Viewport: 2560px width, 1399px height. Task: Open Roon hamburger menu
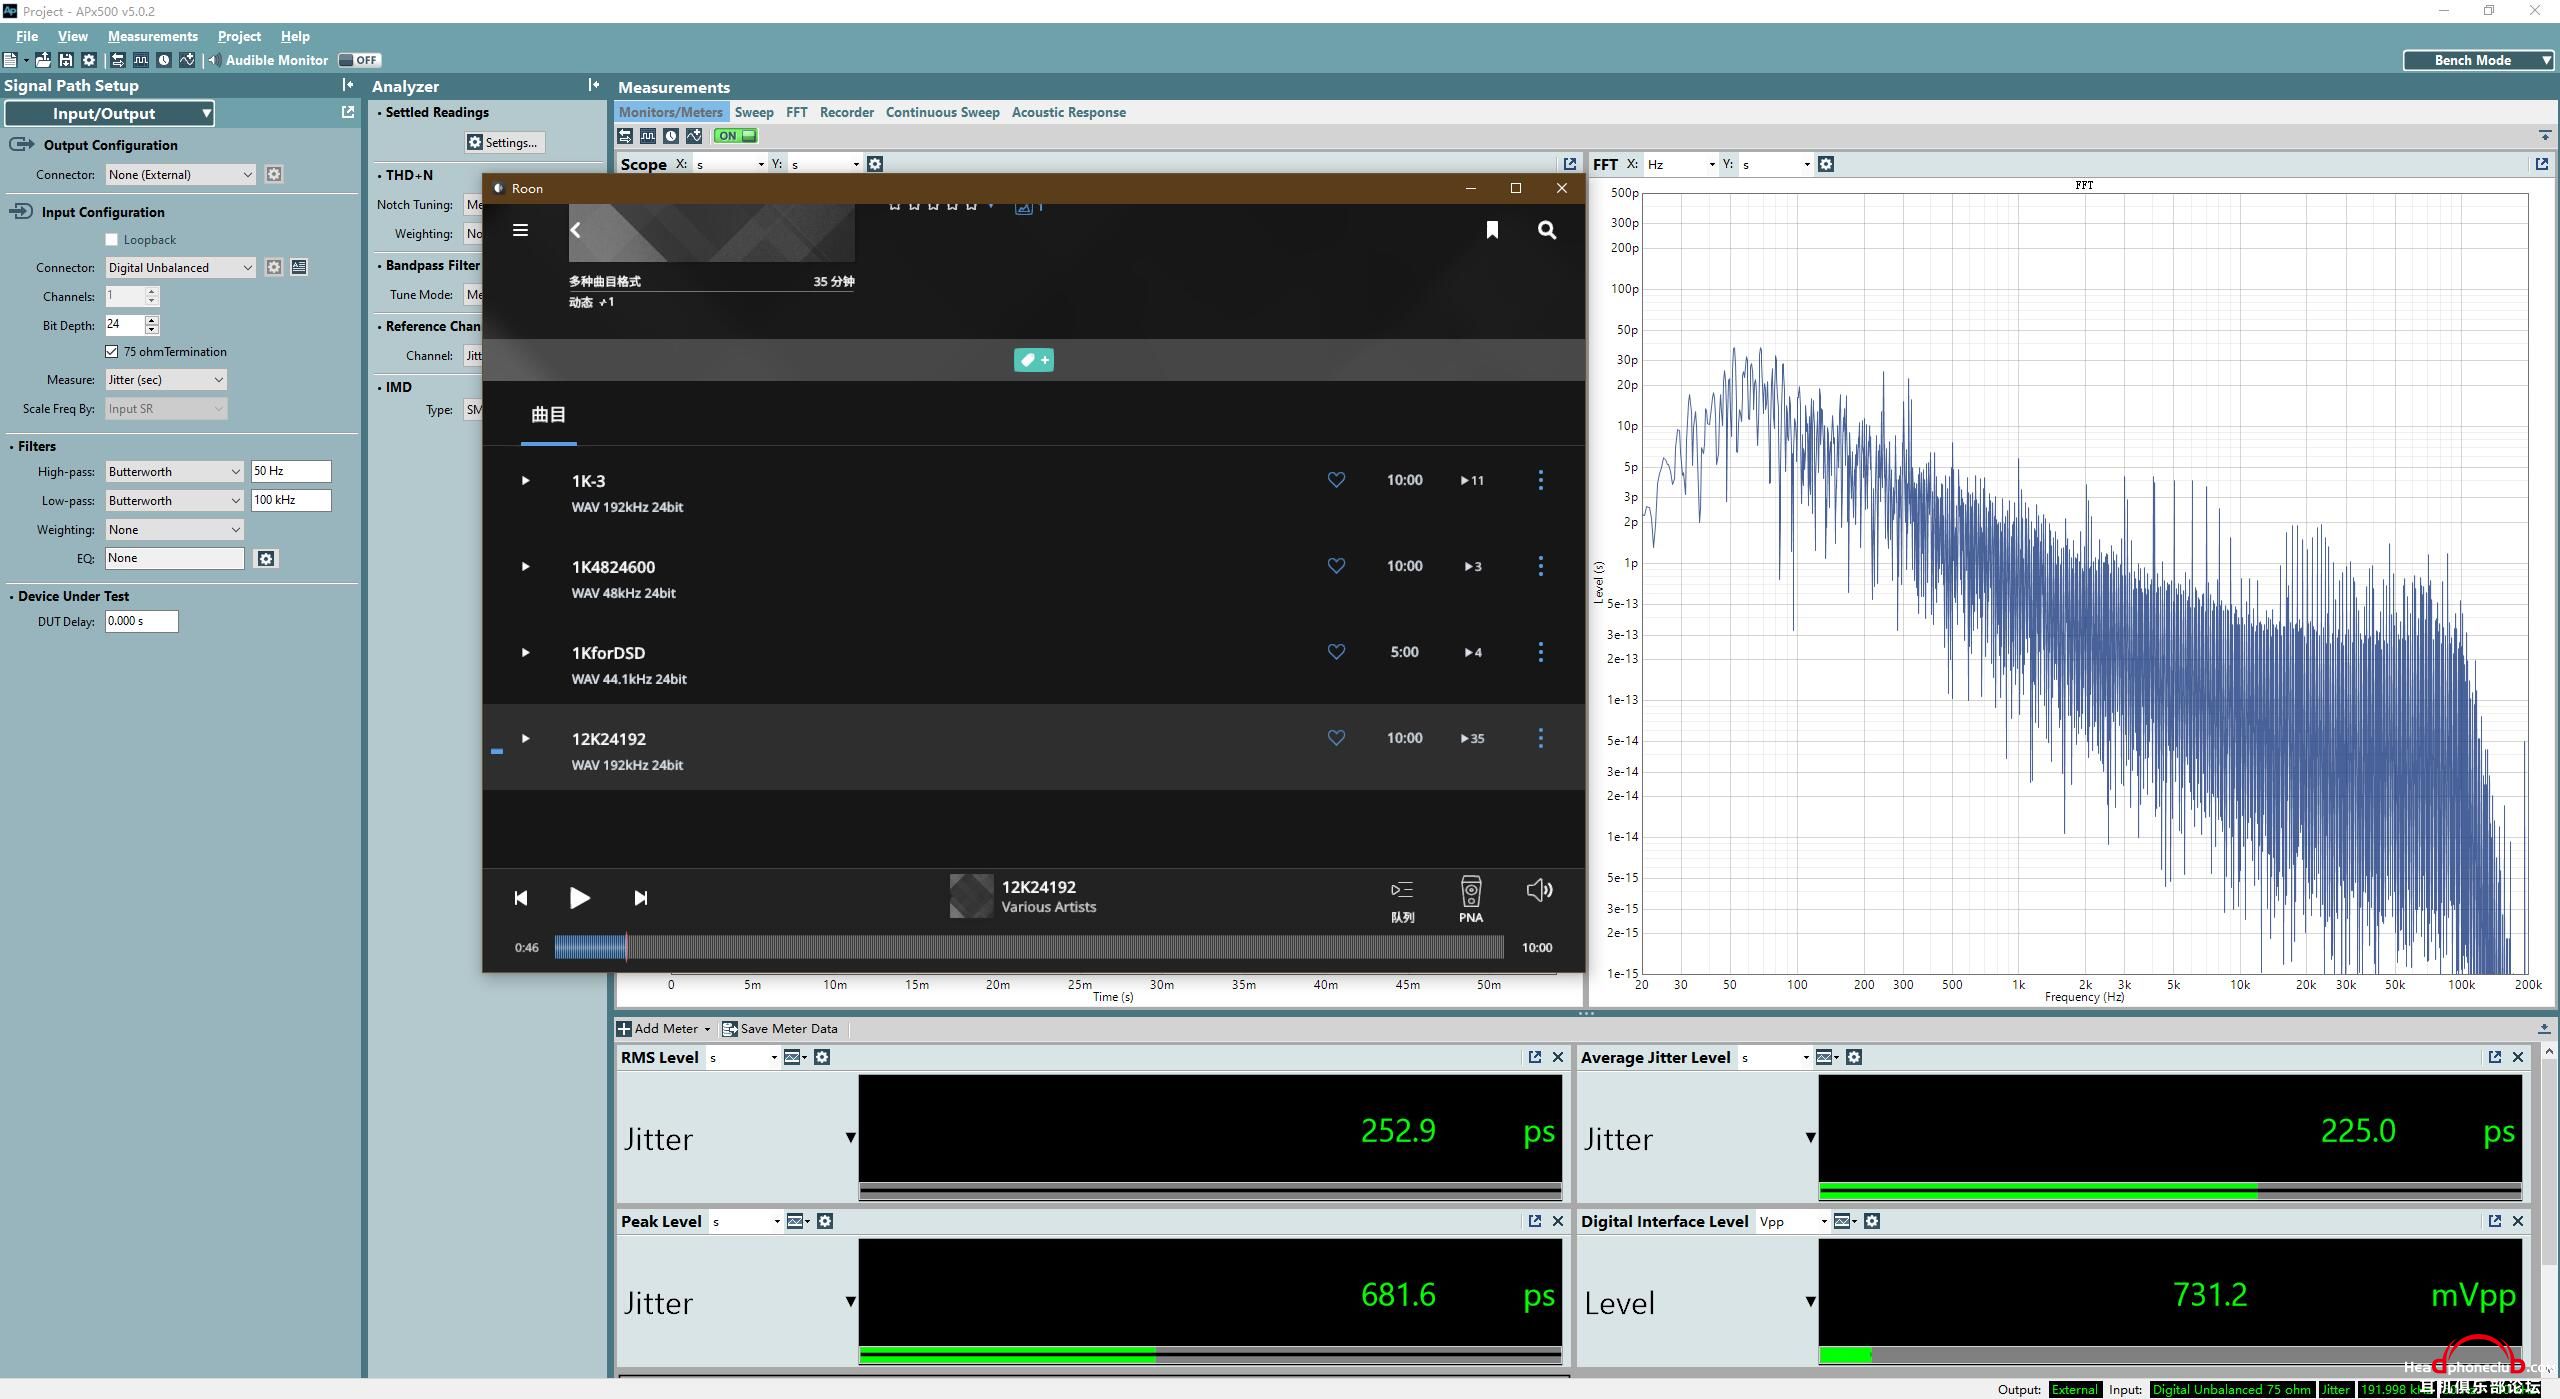[x=520, y=230]
